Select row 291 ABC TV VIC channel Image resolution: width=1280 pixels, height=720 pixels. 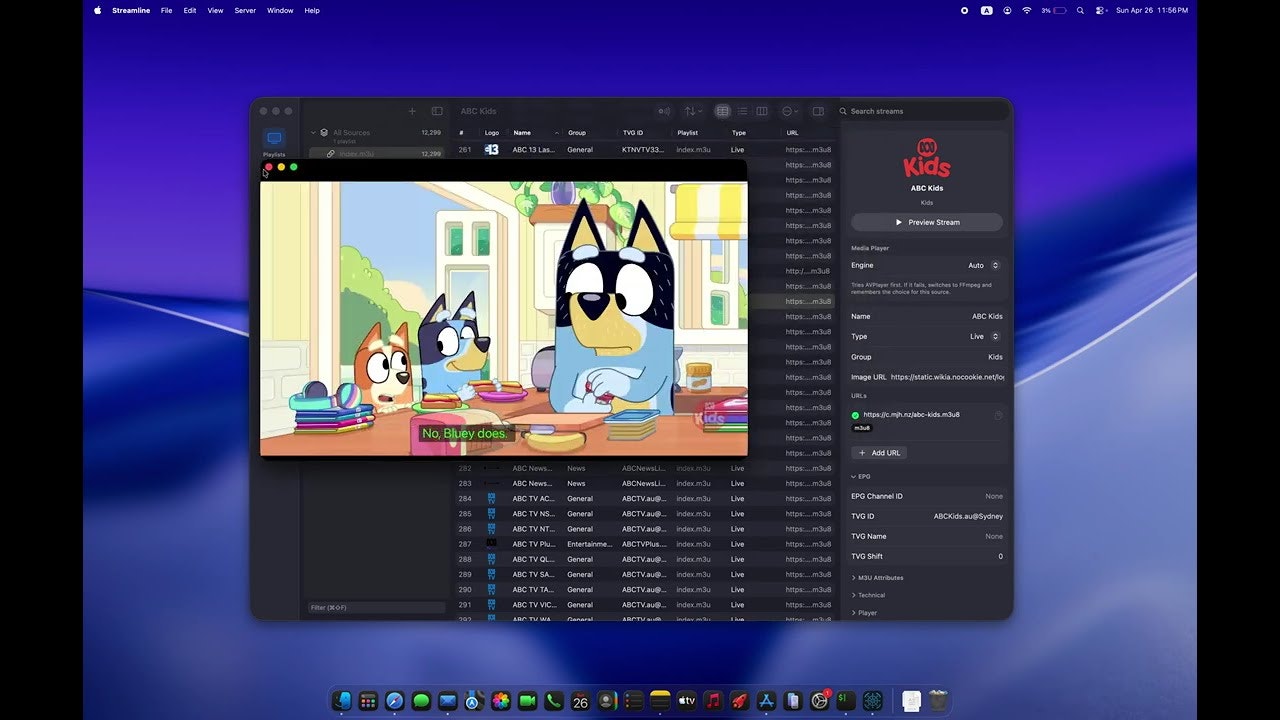645,605
